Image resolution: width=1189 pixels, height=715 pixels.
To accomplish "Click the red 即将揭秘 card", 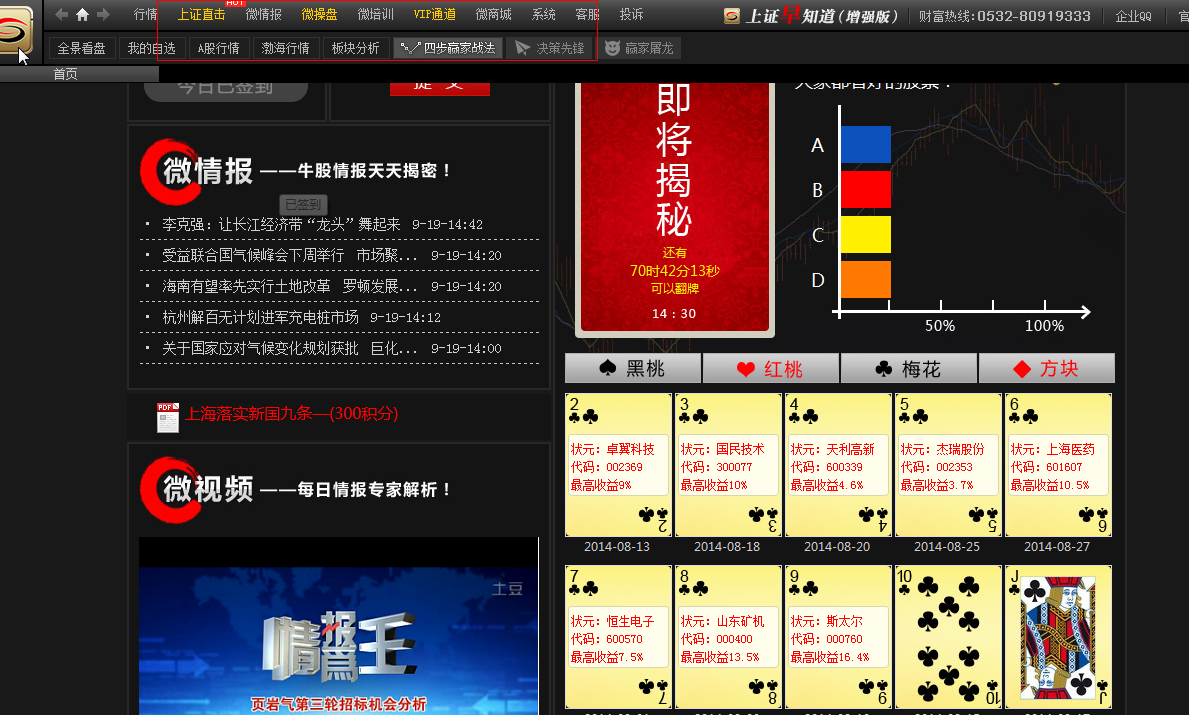I will (x=674, y=209).
